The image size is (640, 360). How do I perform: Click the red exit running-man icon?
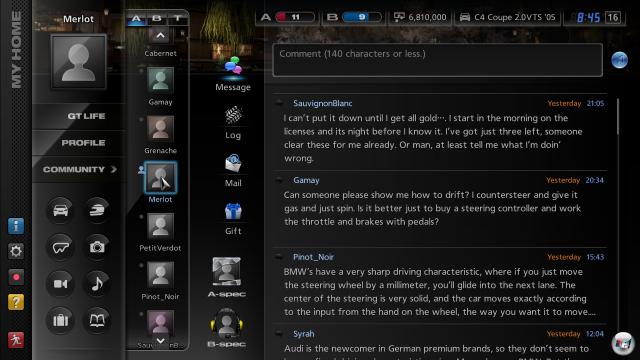pyautogui.click(x=16, y=340)
